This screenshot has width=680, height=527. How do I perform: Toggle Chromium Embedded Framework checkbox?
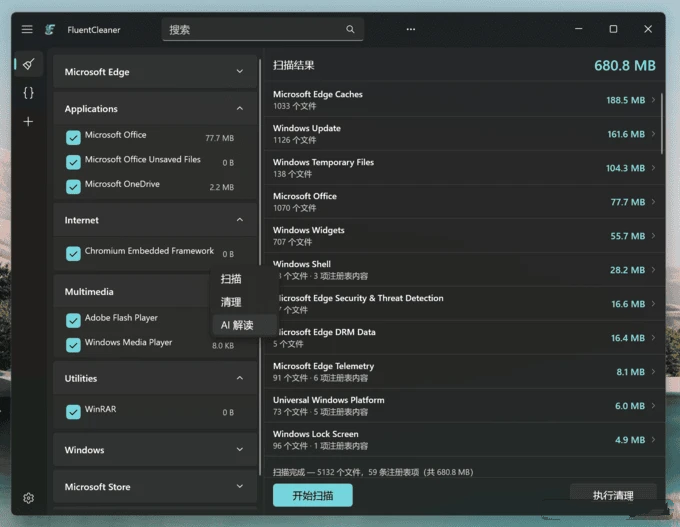(x=73, y=254)
